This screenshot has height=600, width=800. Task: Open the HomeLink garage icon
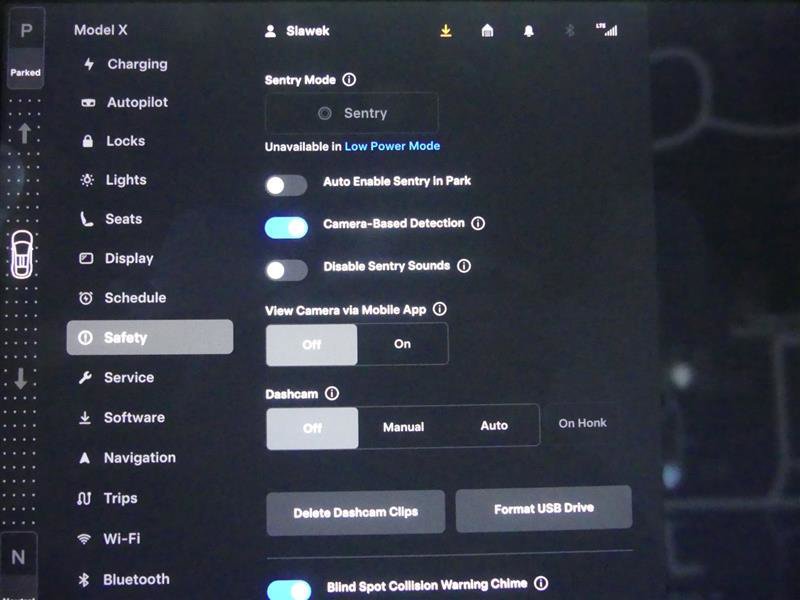pos(487,31)
